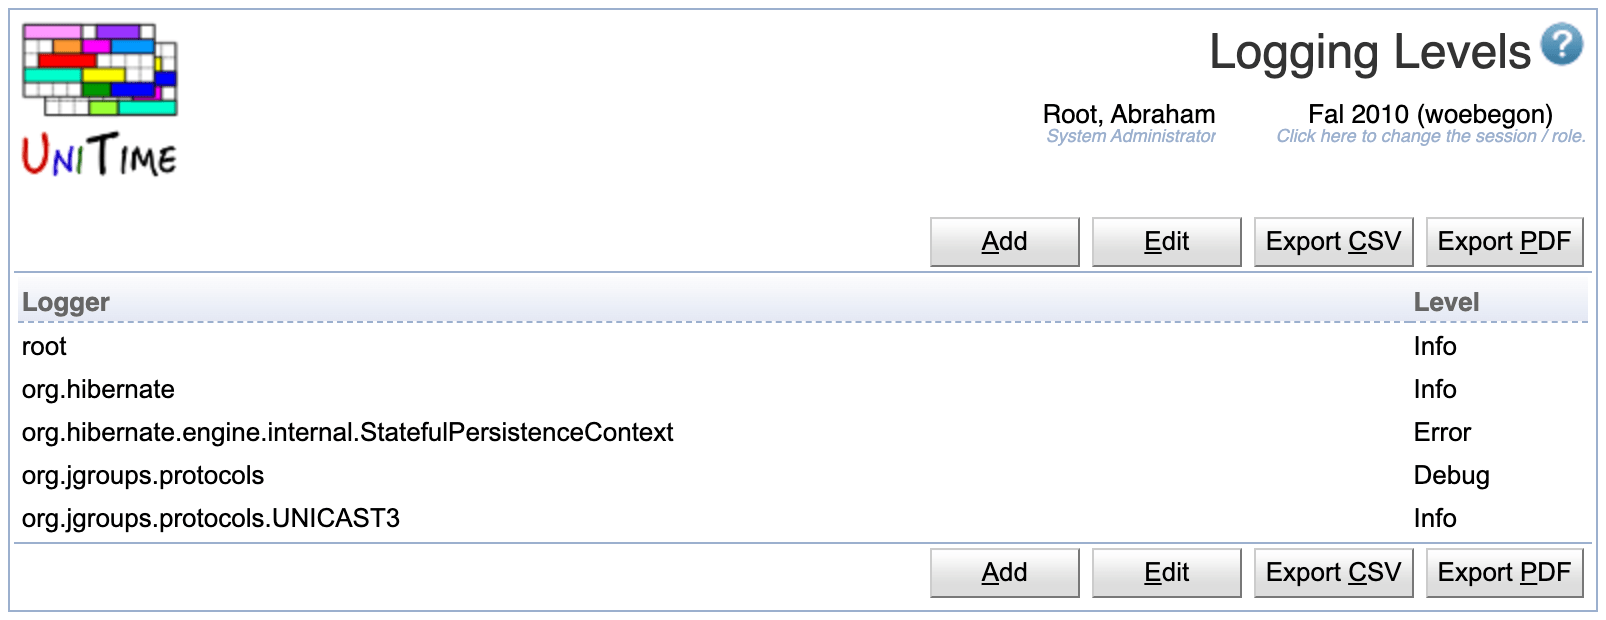Click the Debug level value

tap(1451, 476)
